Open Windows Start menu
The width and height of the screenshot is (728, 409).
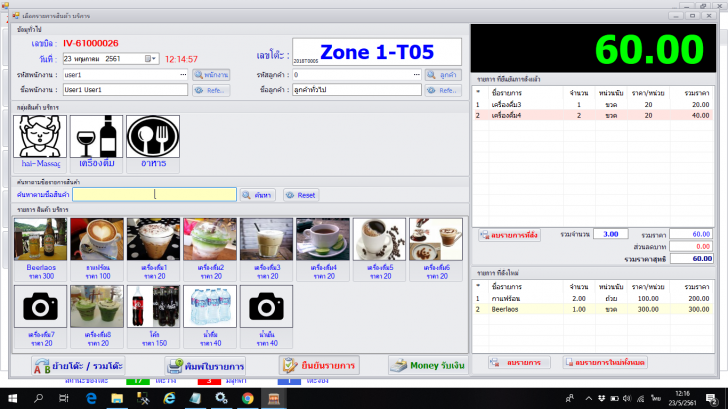coord(13,398)
